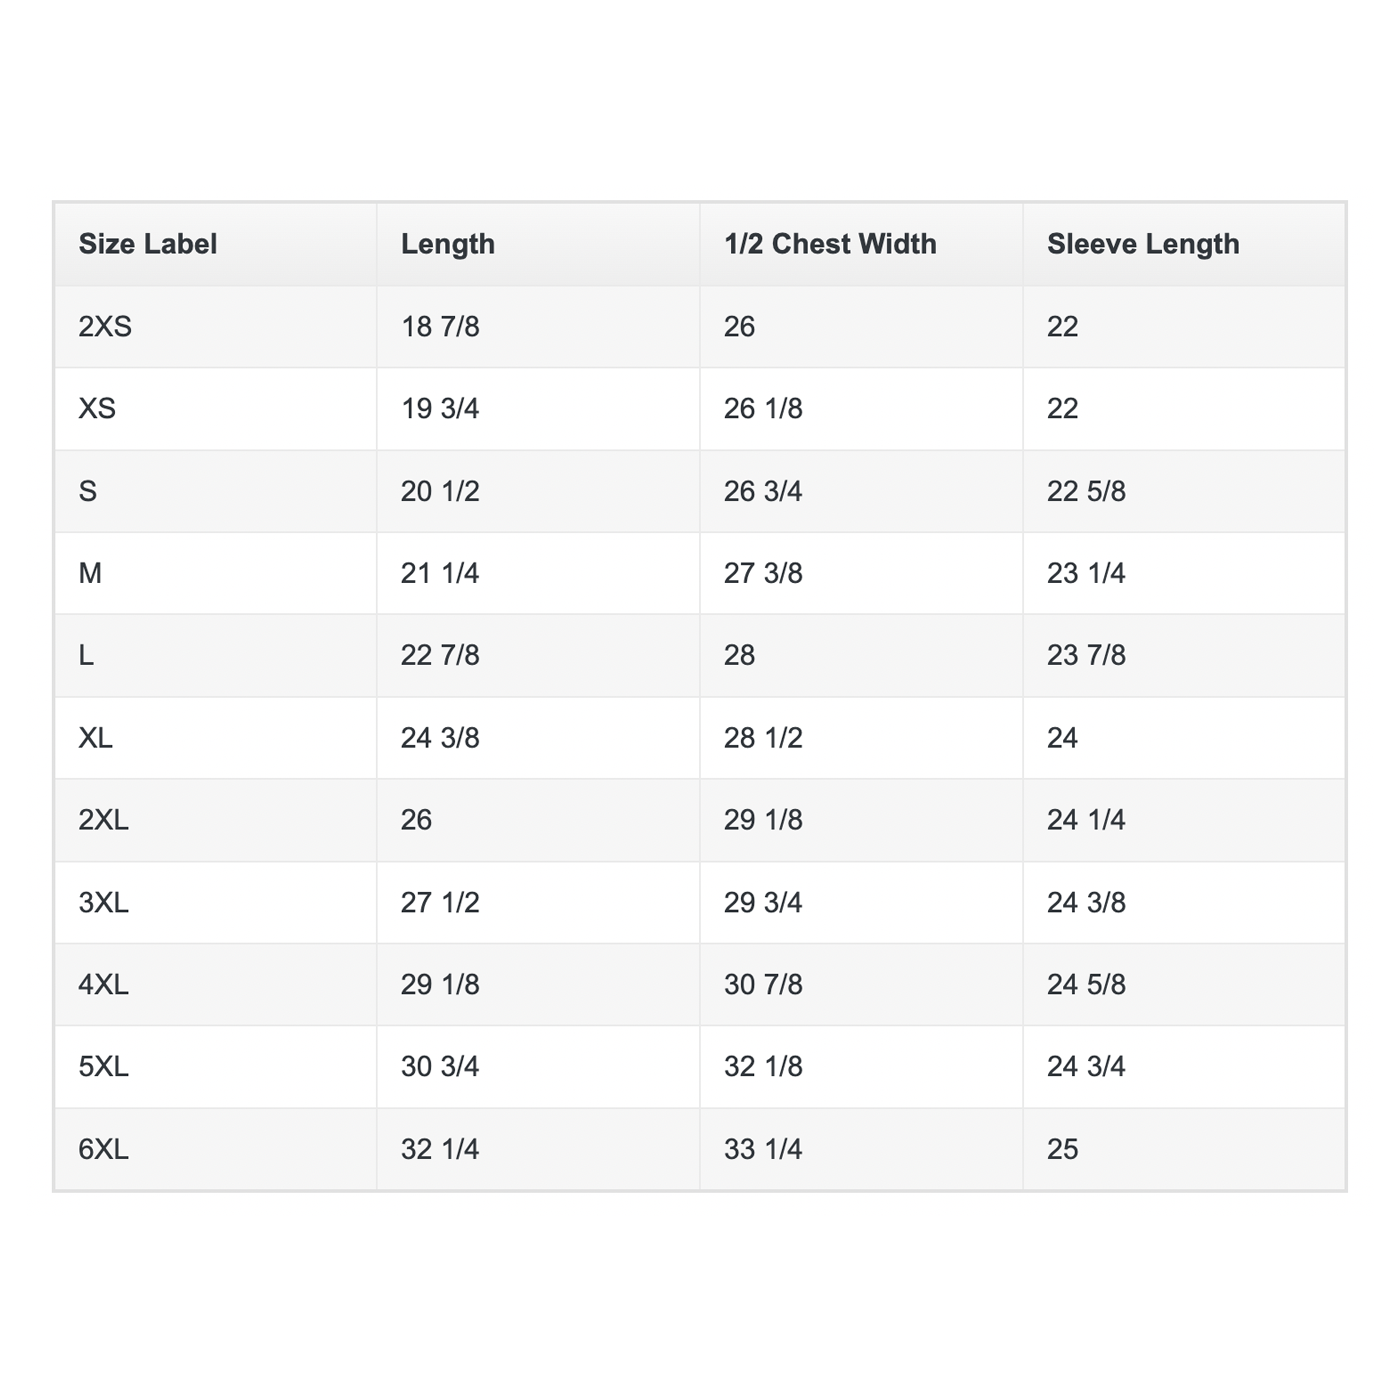Select the XS size label cell
This screenshot has height=1400, width=1400.
coord(97,409)
